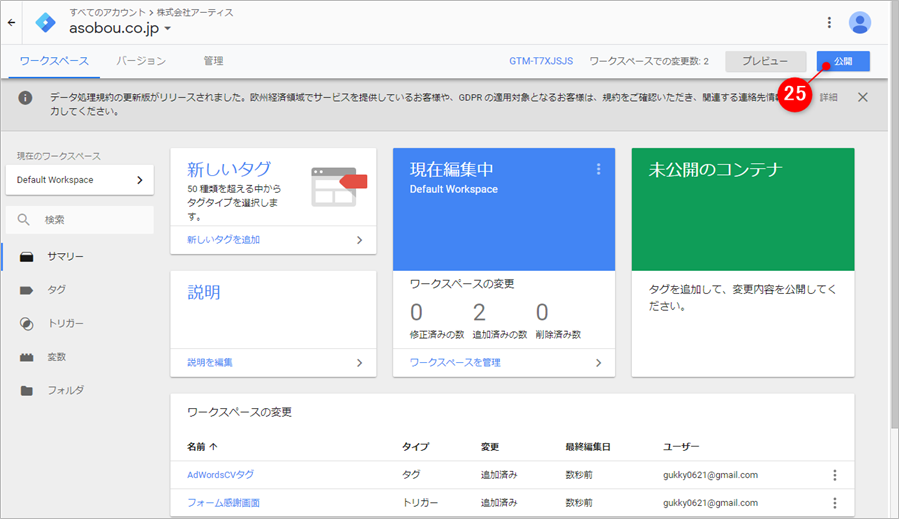Click the blue 現在編集中 card
The width and height of the screenshot is (899, 519).
504,209
